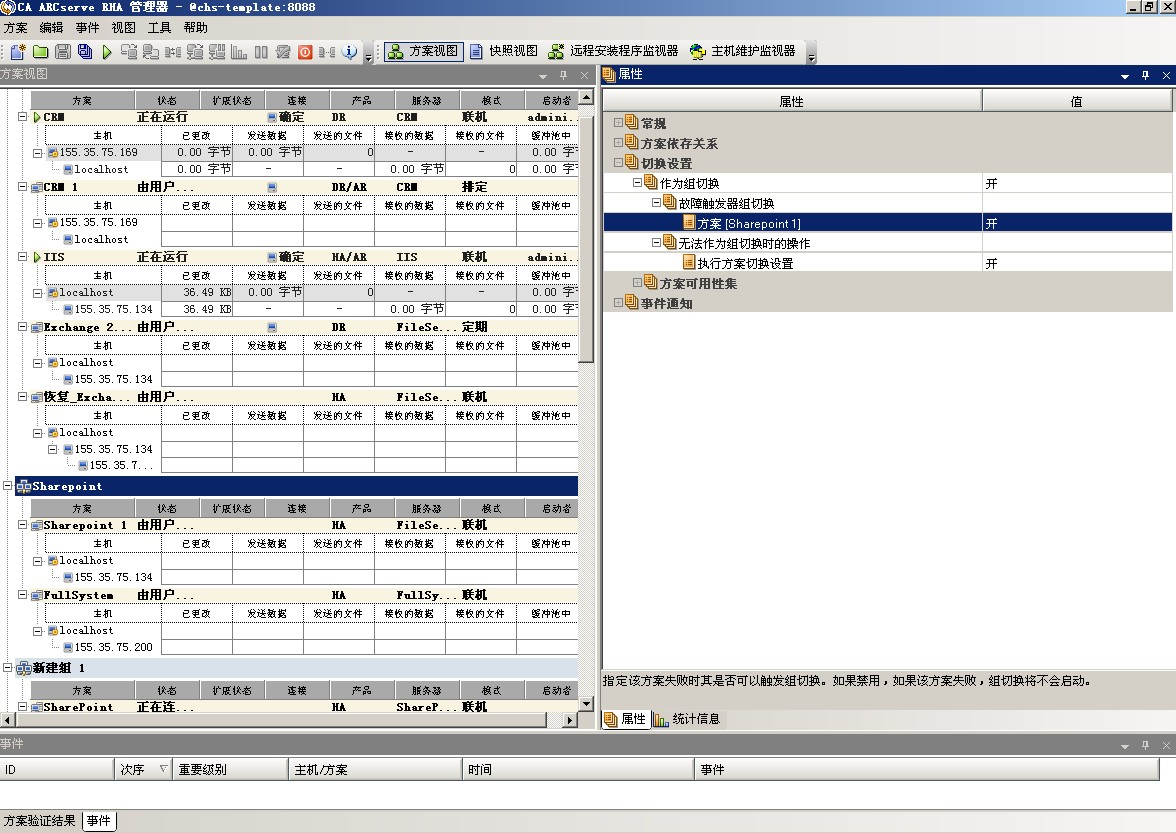Screen dimensions: 1176x833
Task: Click the green folder group icon
Action: 41,52
